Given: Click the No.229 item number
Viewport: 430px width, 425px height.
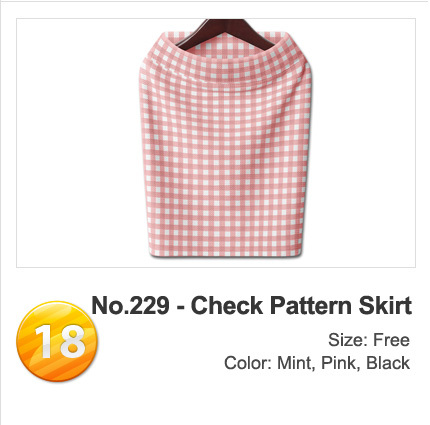Looking at the screenshot, I should click(130, 305).
